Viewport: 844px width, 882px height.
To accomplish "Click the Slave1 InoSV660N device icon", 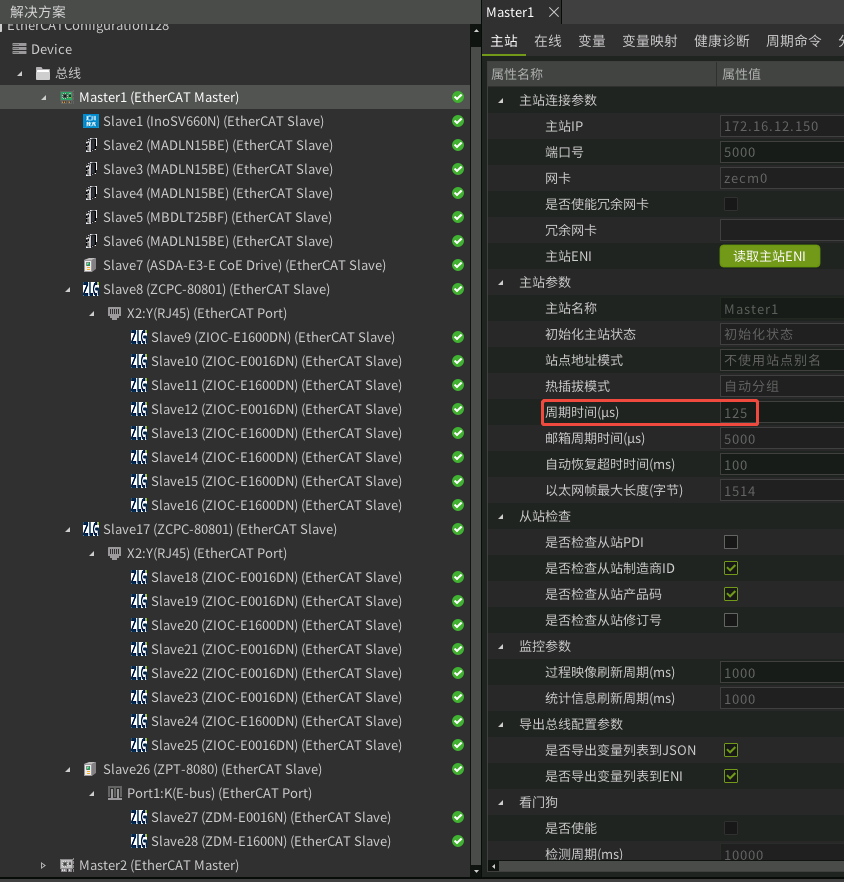I will (91, 121).
